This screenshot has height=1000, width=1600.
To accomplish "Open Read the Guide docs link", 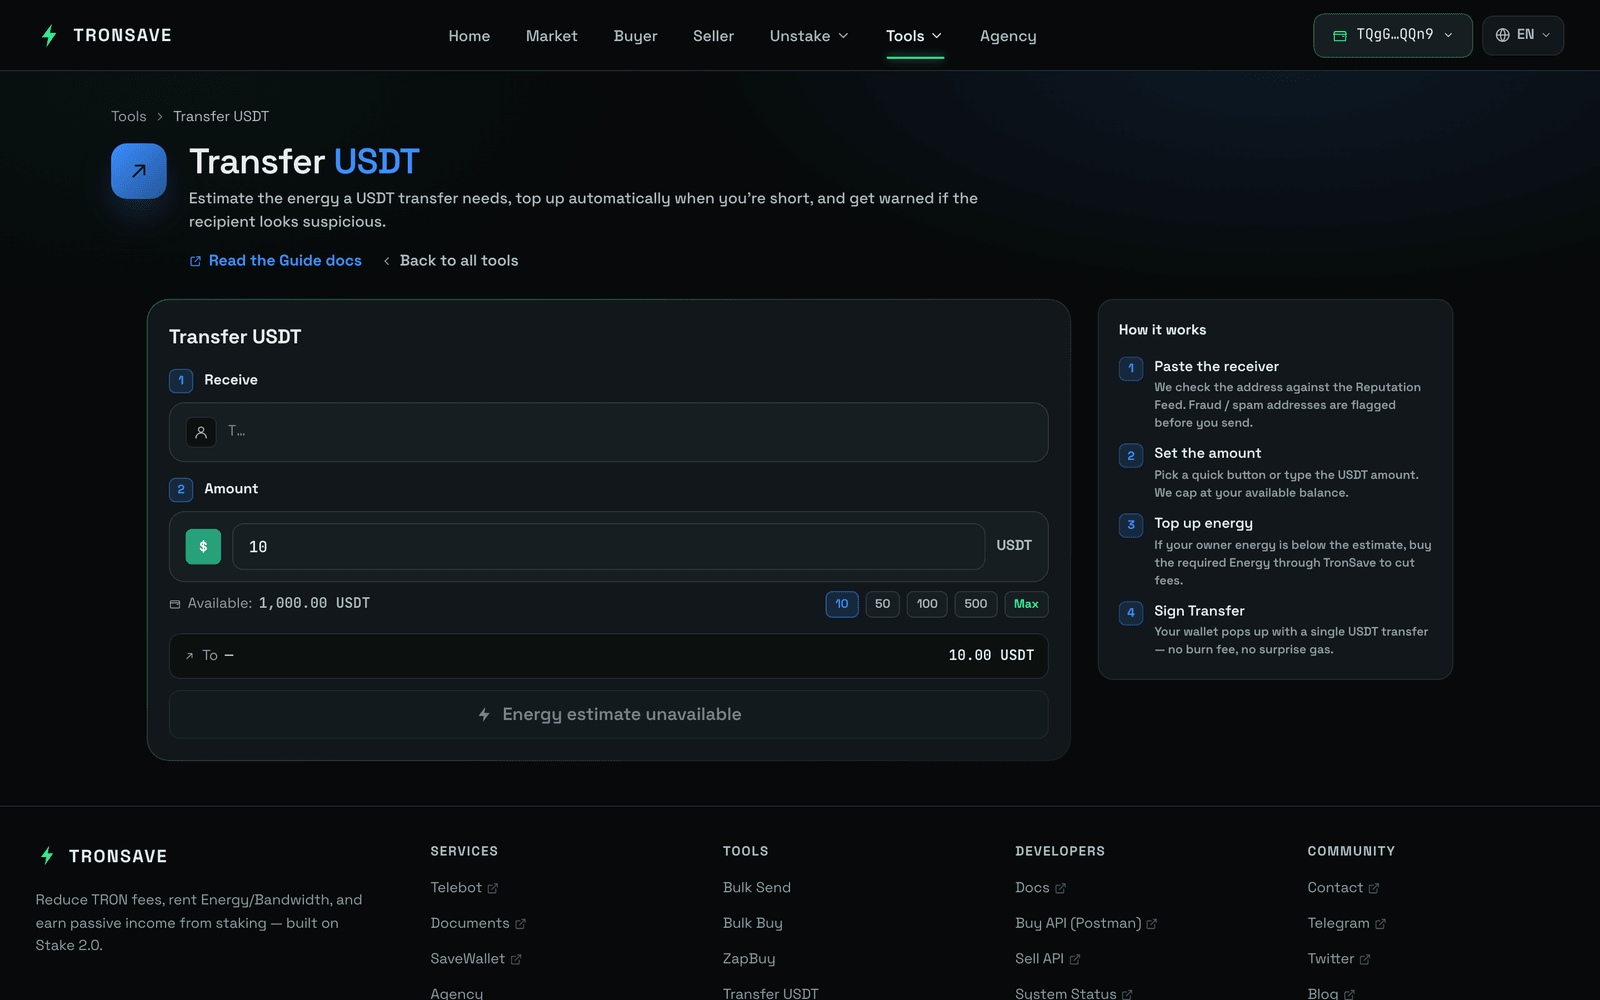I will (x=276, y=261).
